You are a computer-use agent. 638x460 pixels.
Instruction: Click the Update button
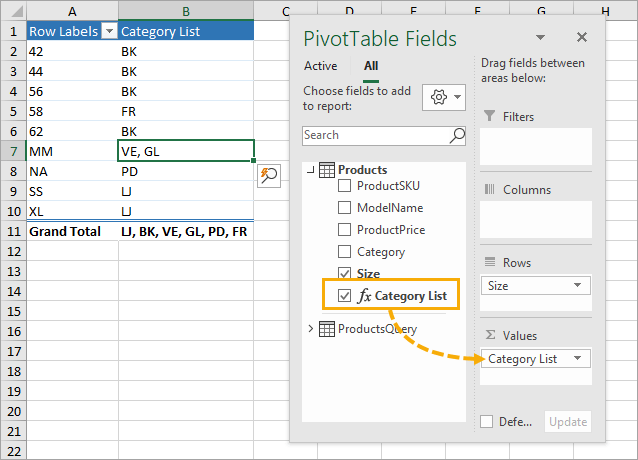click(567, 421)
